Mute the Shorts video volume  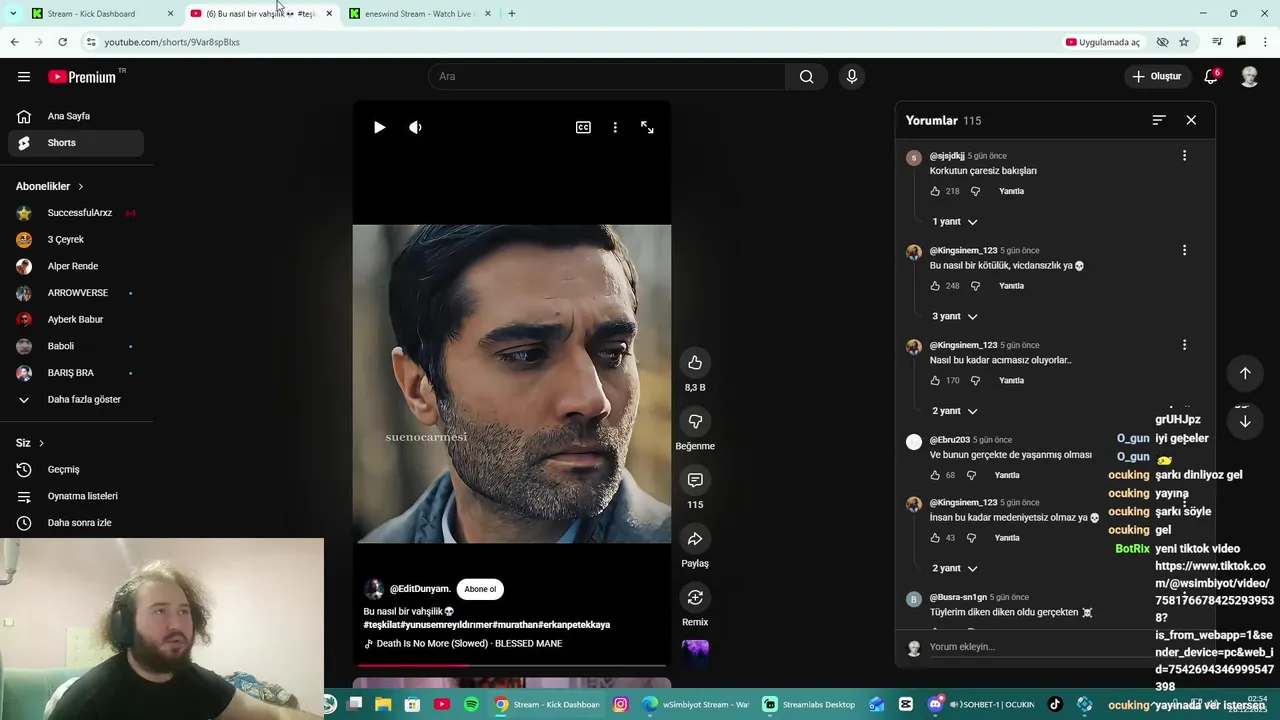click(x=415, y=127)
